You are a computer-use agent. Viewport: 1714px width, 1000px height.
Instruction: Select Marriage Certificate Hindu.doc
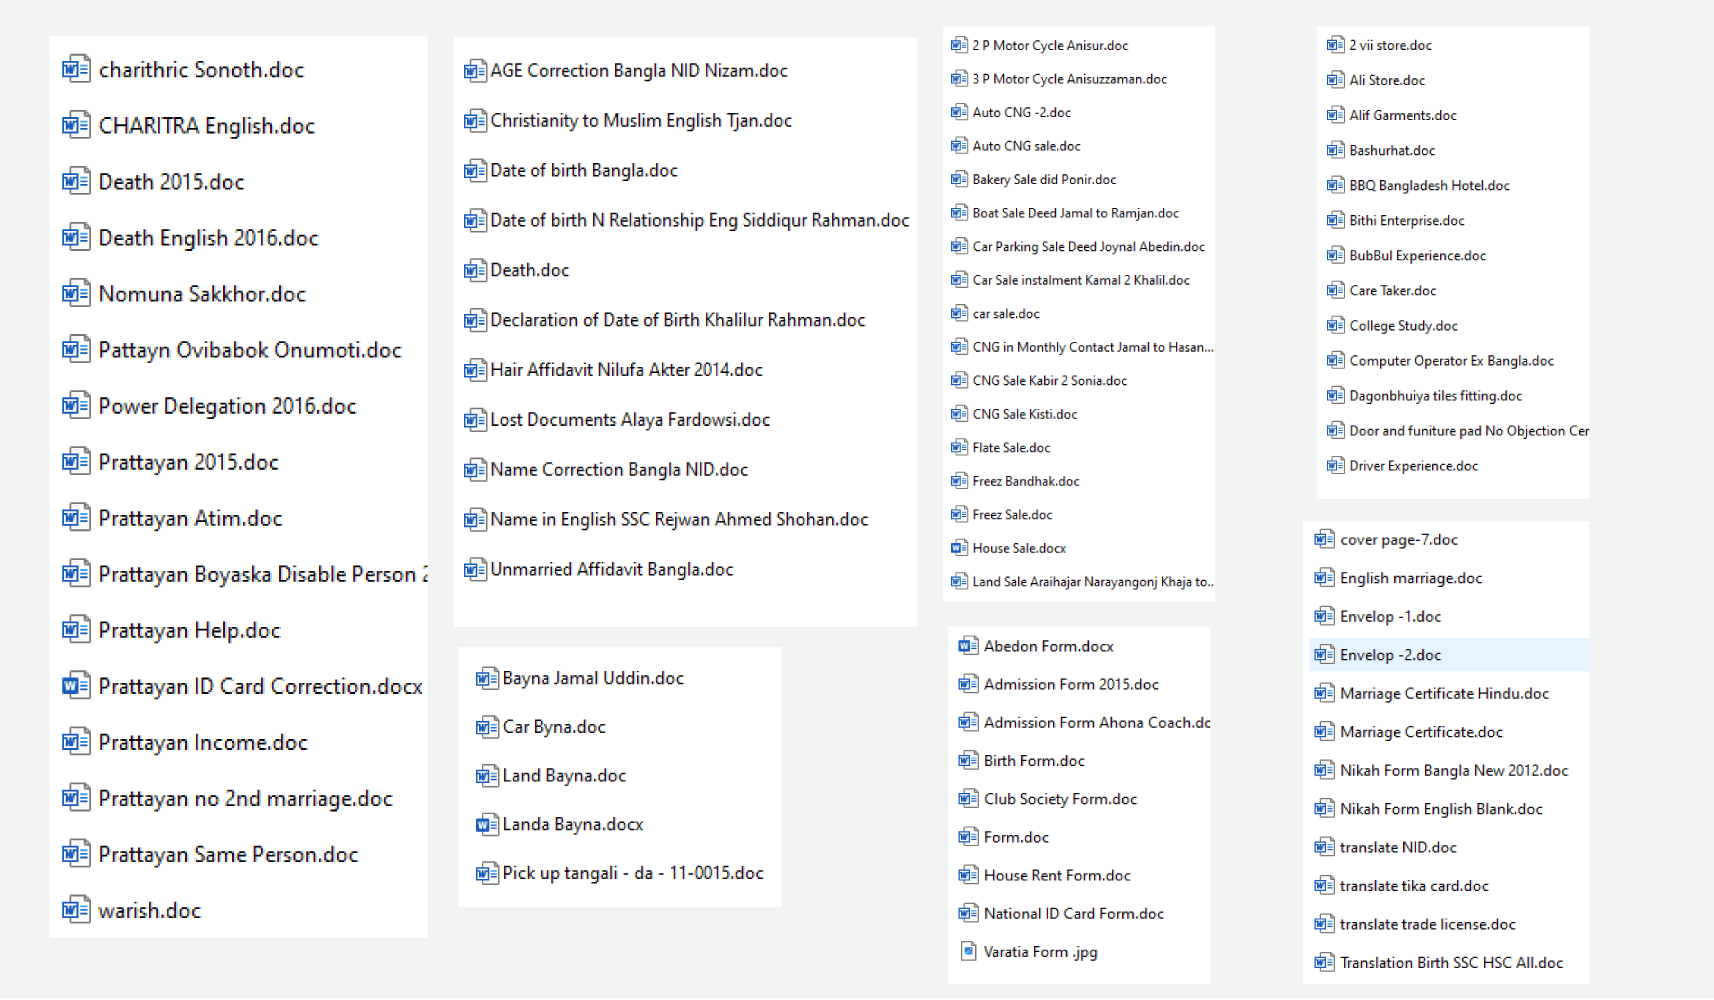click(x=1444, y=694)
